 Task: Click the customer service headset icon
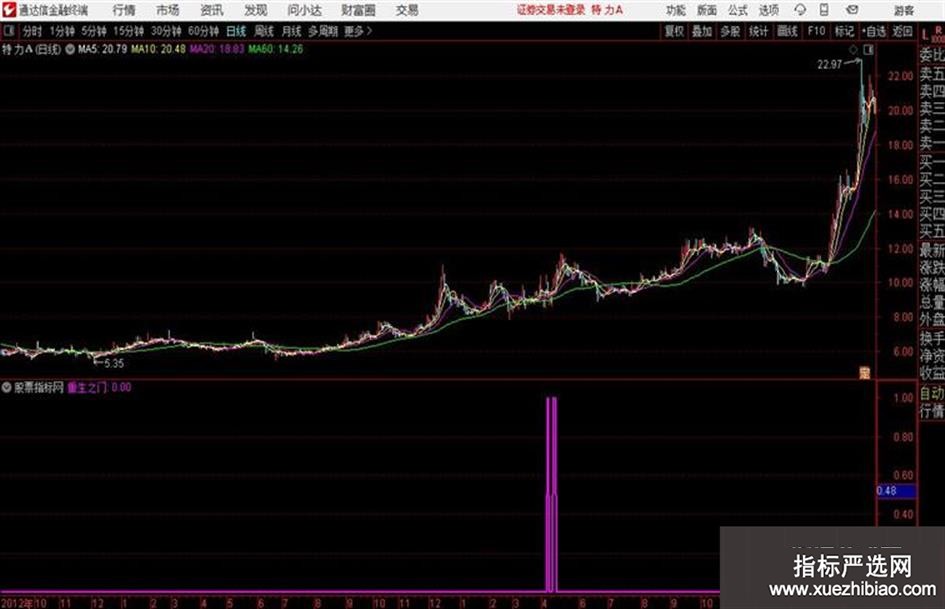click(x=800, y=10)
